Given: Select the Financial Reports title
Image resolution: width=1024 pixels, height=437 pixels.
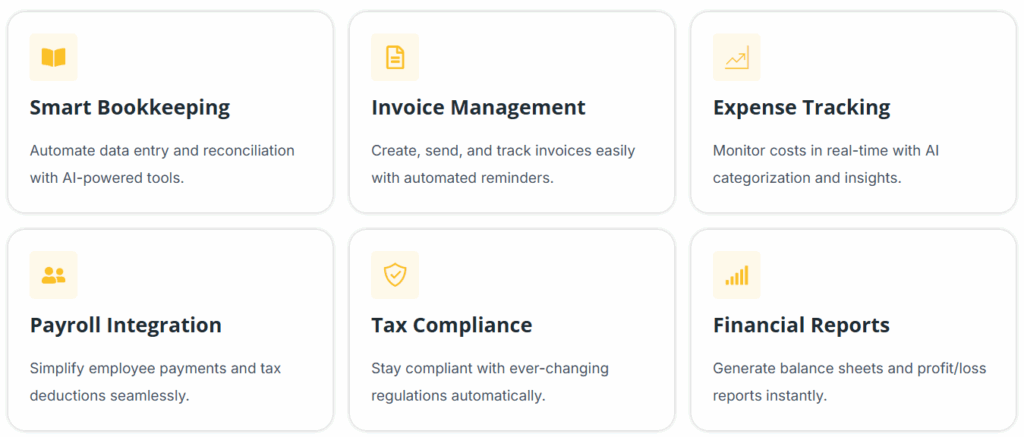Looking at the screenshot, I should click(801, 325).
